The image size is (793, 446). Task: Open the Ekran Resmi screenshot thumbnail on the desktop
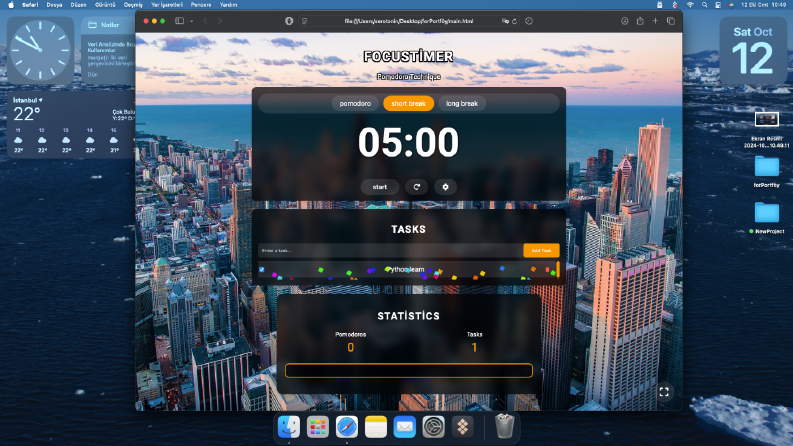click(767, 119)
